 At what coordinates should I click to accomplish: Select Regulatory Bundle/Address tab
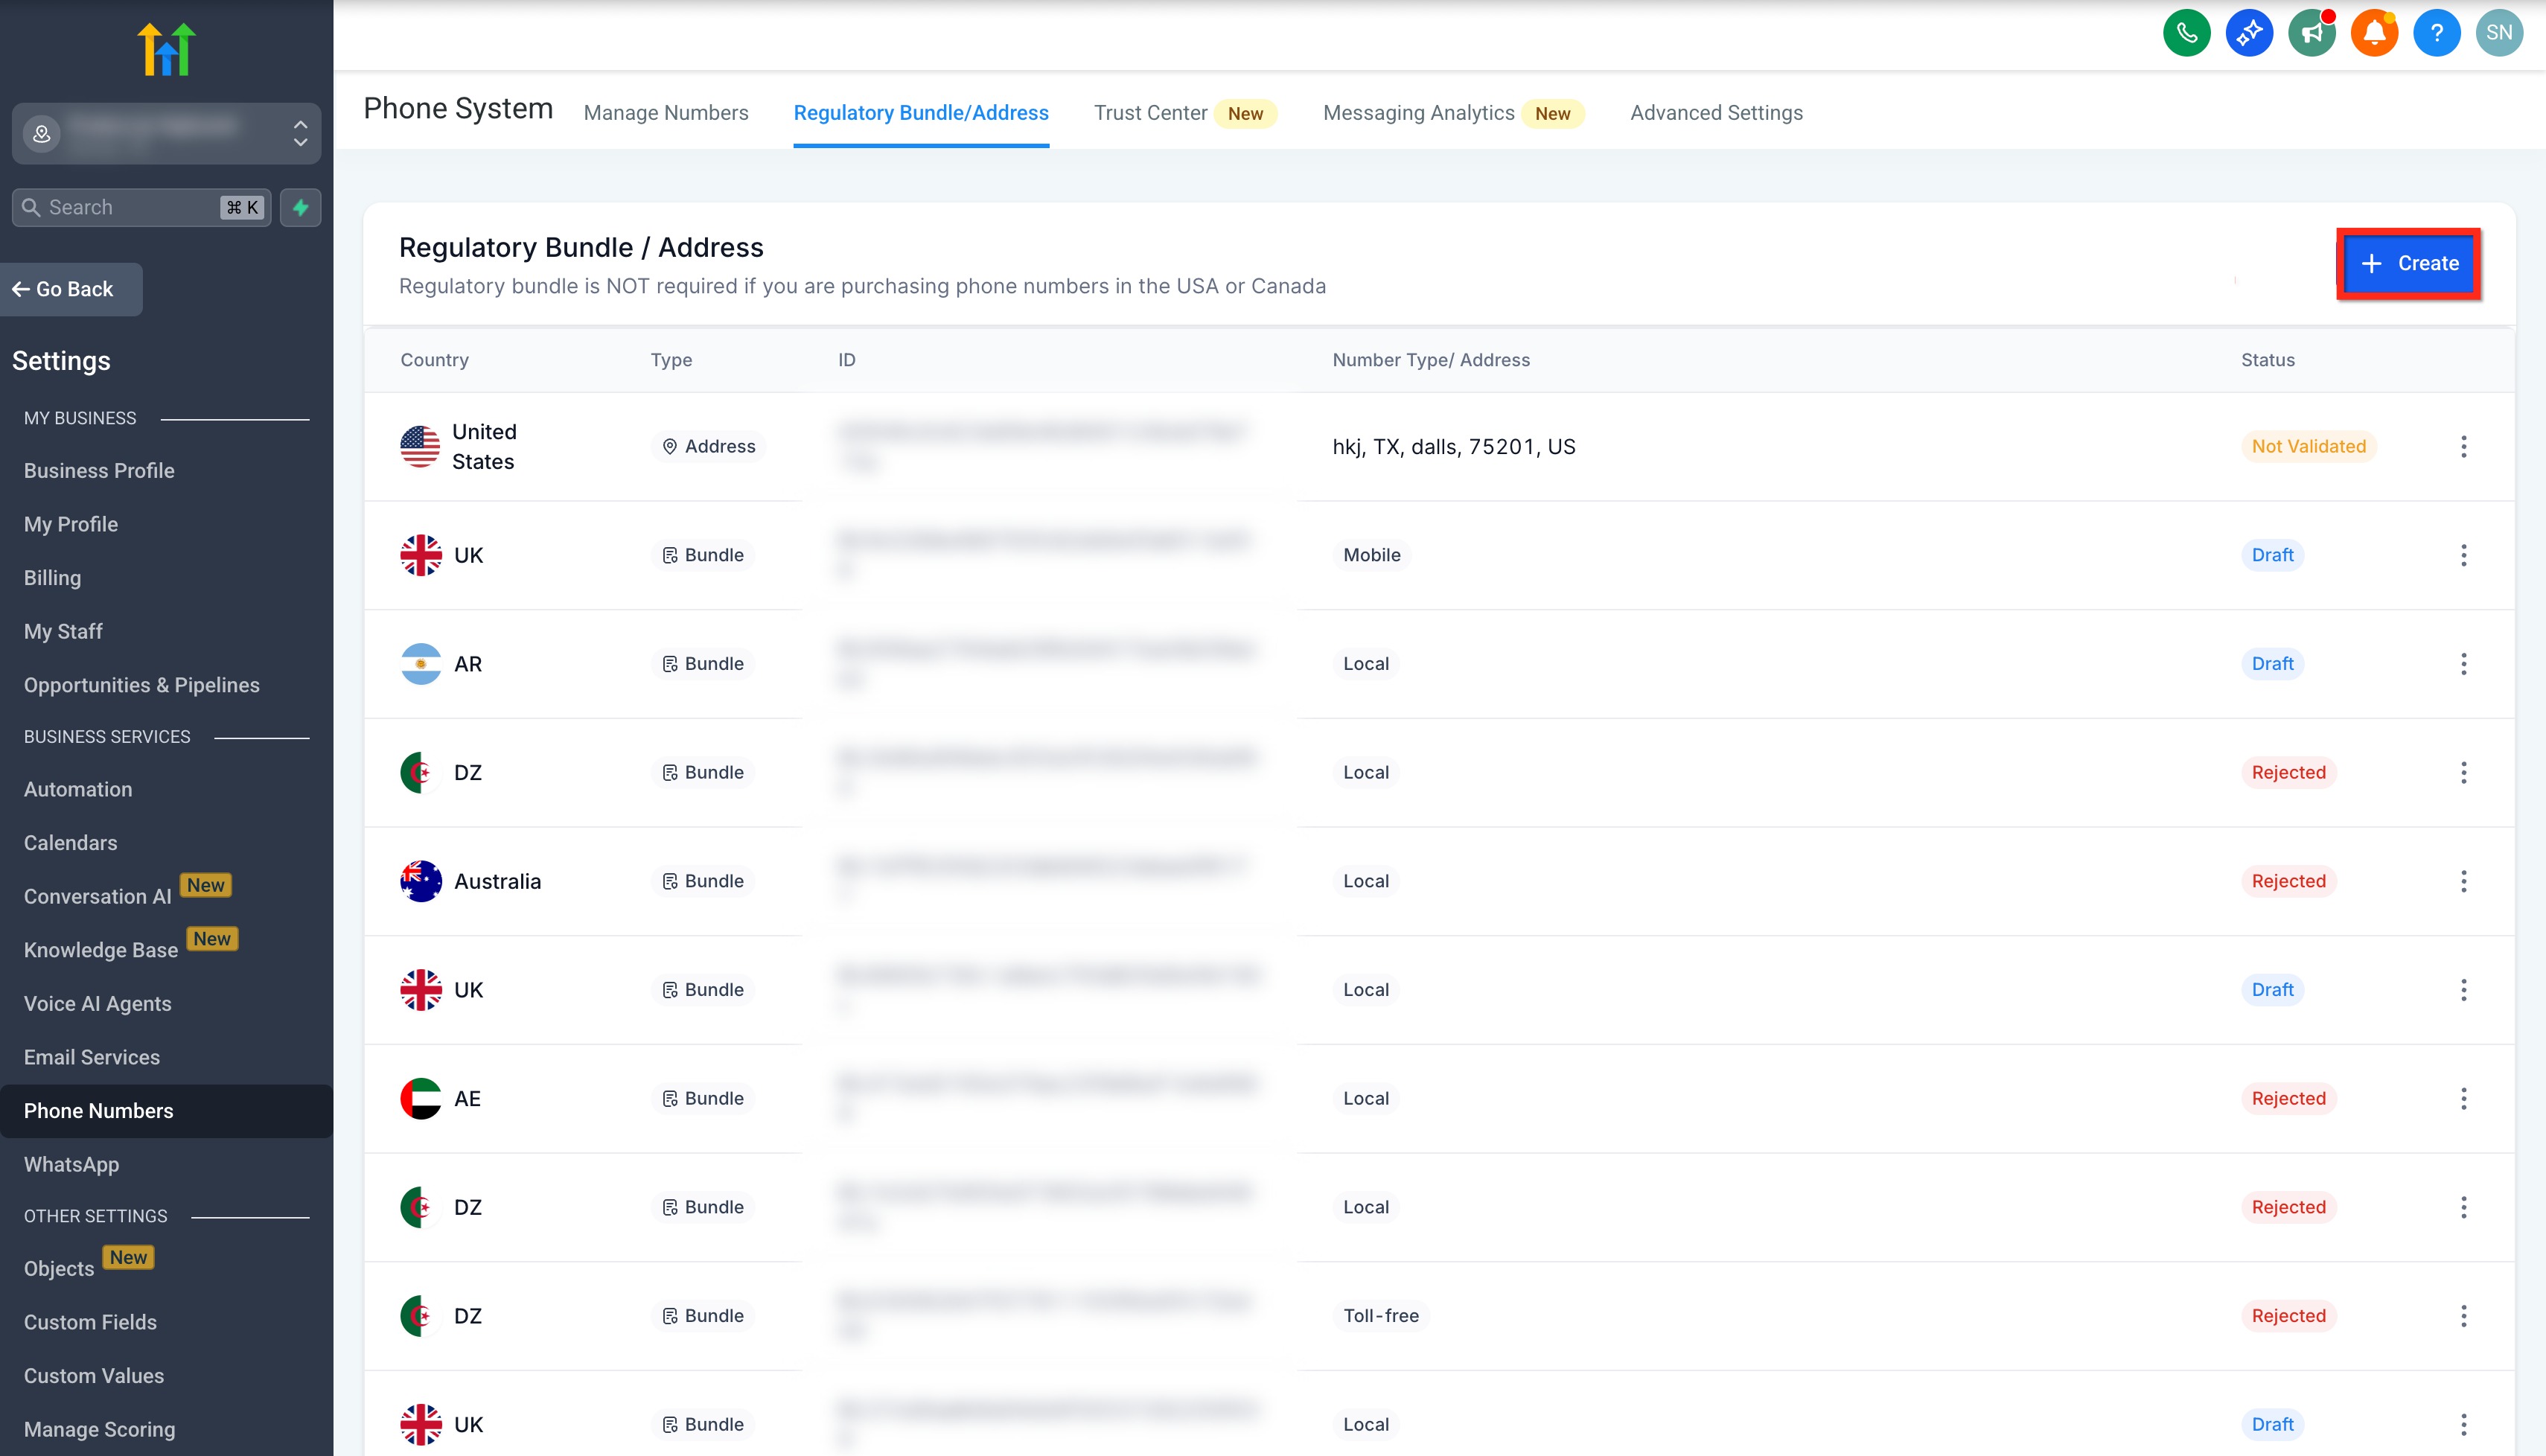(921, 113)
